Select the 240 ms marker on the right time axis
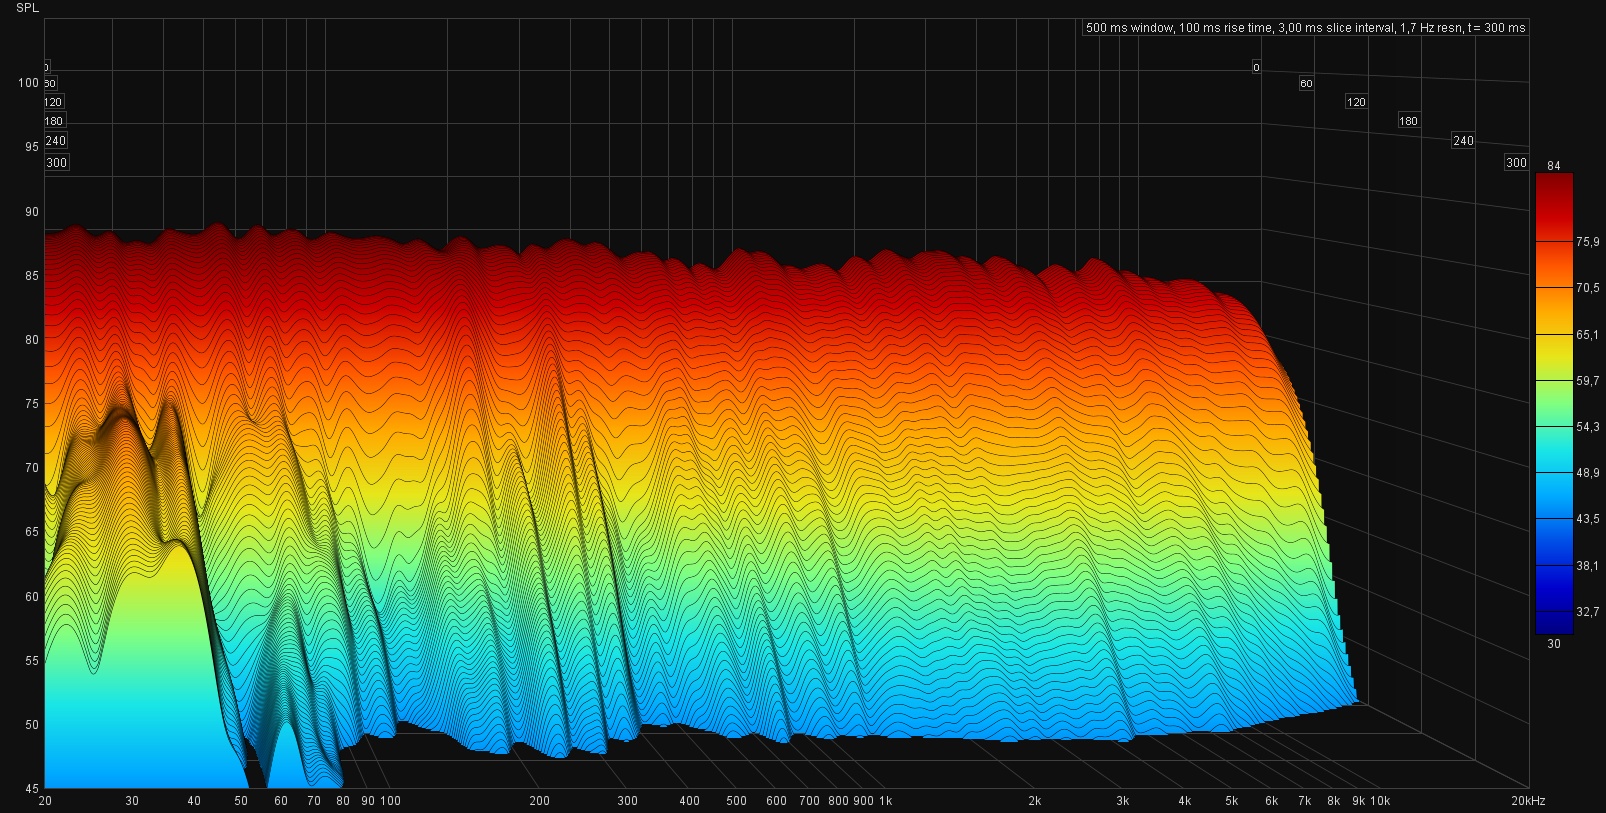This screenshot has height=813, width=1606. 1463,141
